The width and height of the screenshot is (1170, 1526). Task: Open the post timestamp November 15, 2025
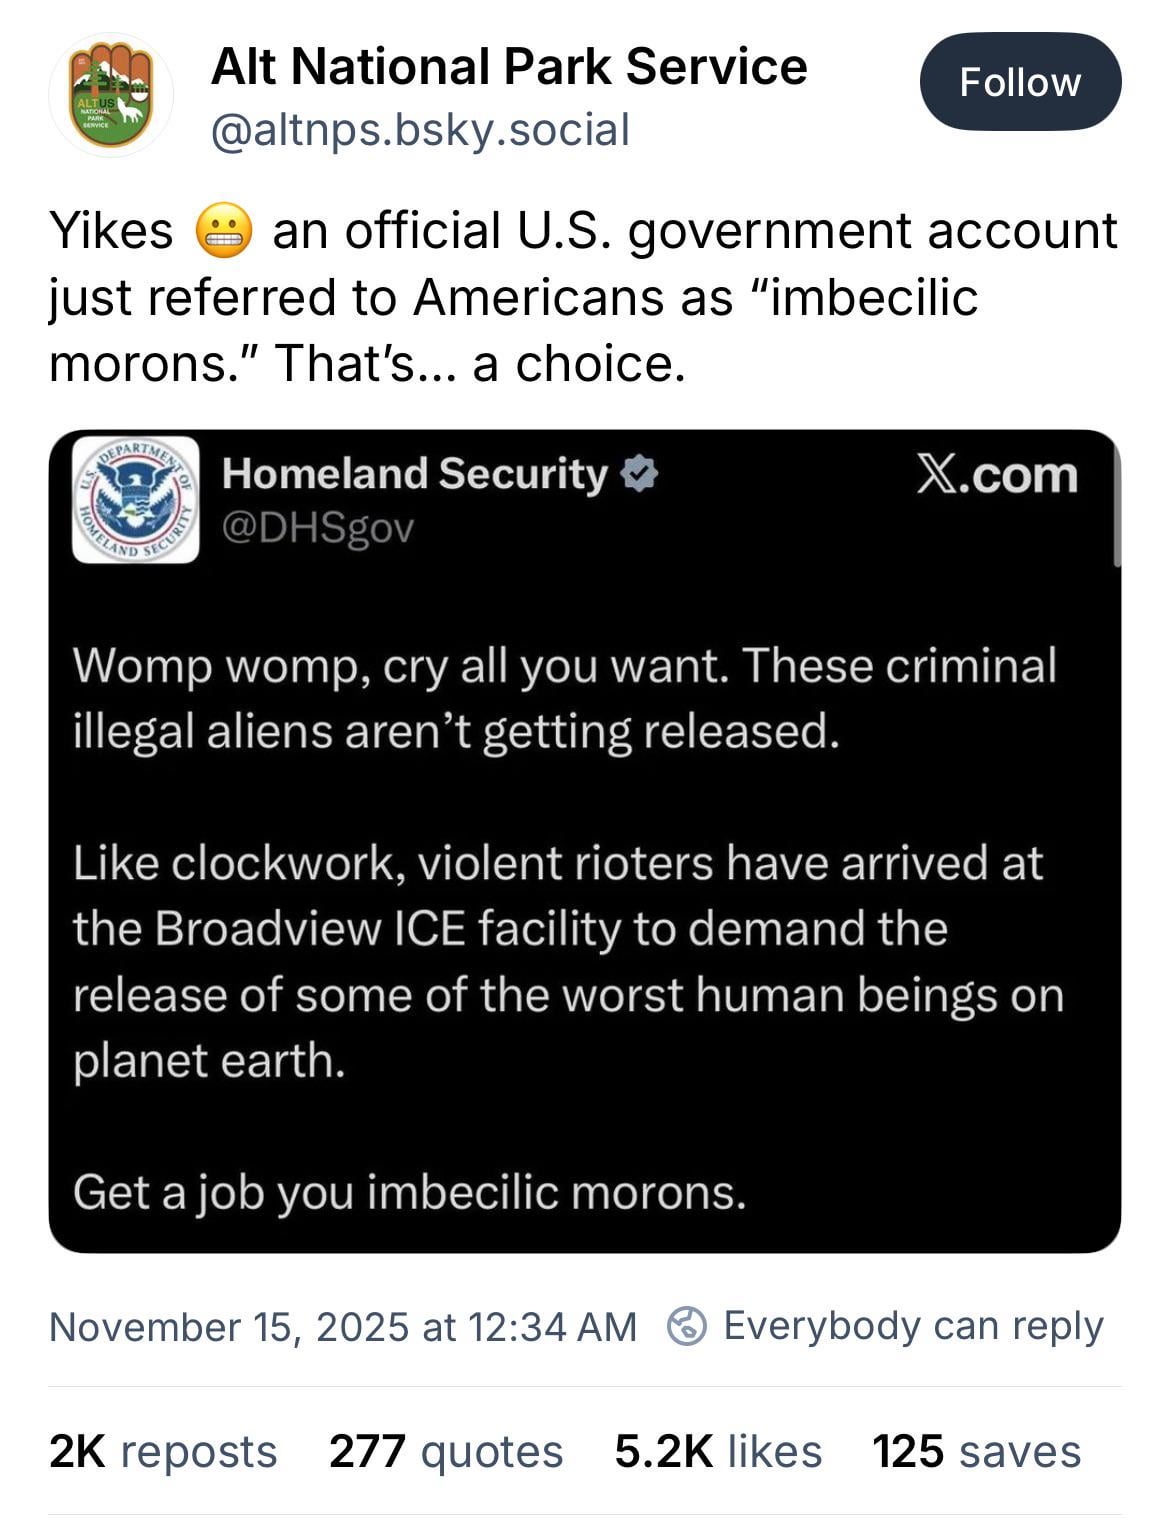(x=343, y=1327)
